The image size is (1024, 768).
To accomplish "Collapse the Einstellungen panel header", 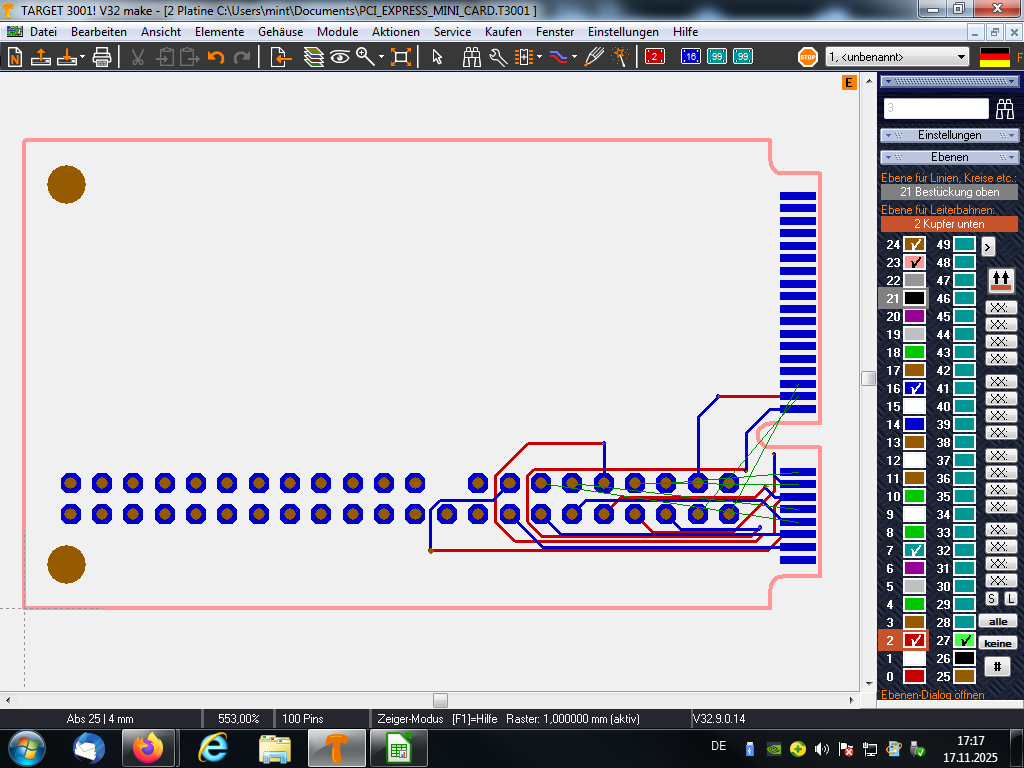I will pos(949,135).
